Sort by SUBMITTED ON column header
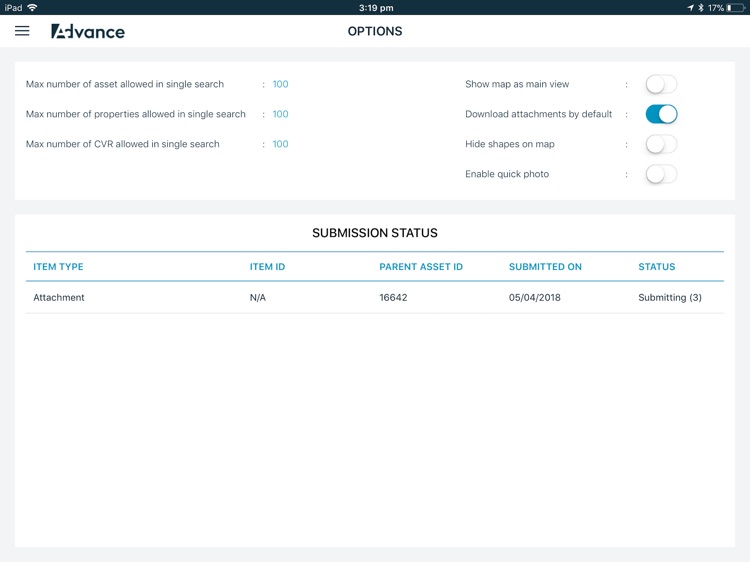Image resolution: width=750 pixels, height=562 pixels. [545, 267]
